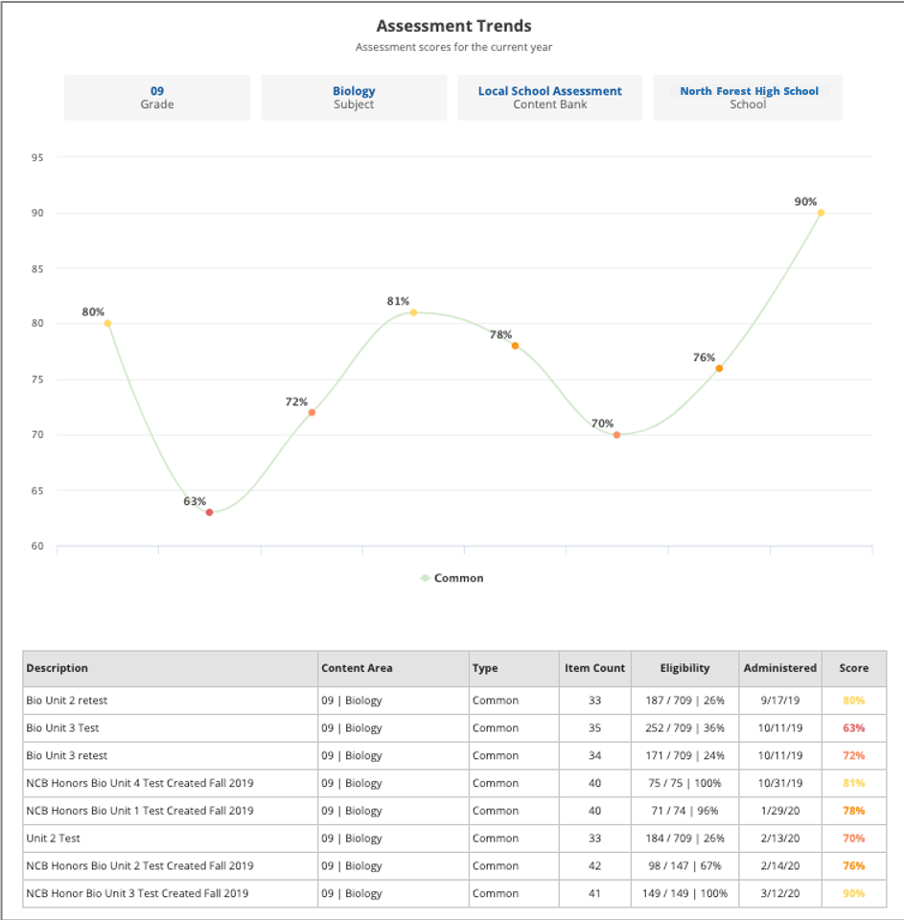This screenshot has height=920, width=904.
Task: Select the 'Bio Unit 2 retest' description
Action: tap(67, 700)
